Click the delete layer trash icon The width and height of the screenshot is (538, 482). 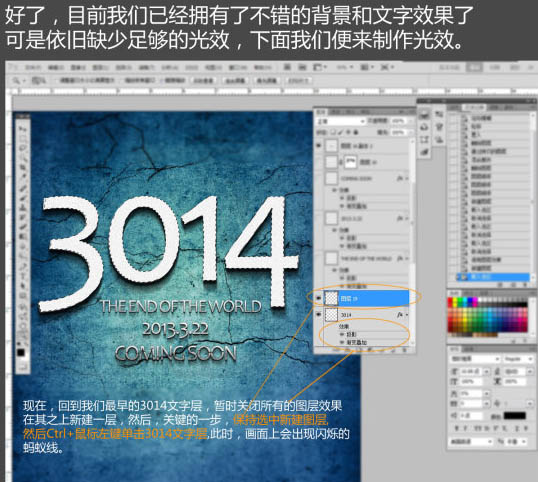405,350
